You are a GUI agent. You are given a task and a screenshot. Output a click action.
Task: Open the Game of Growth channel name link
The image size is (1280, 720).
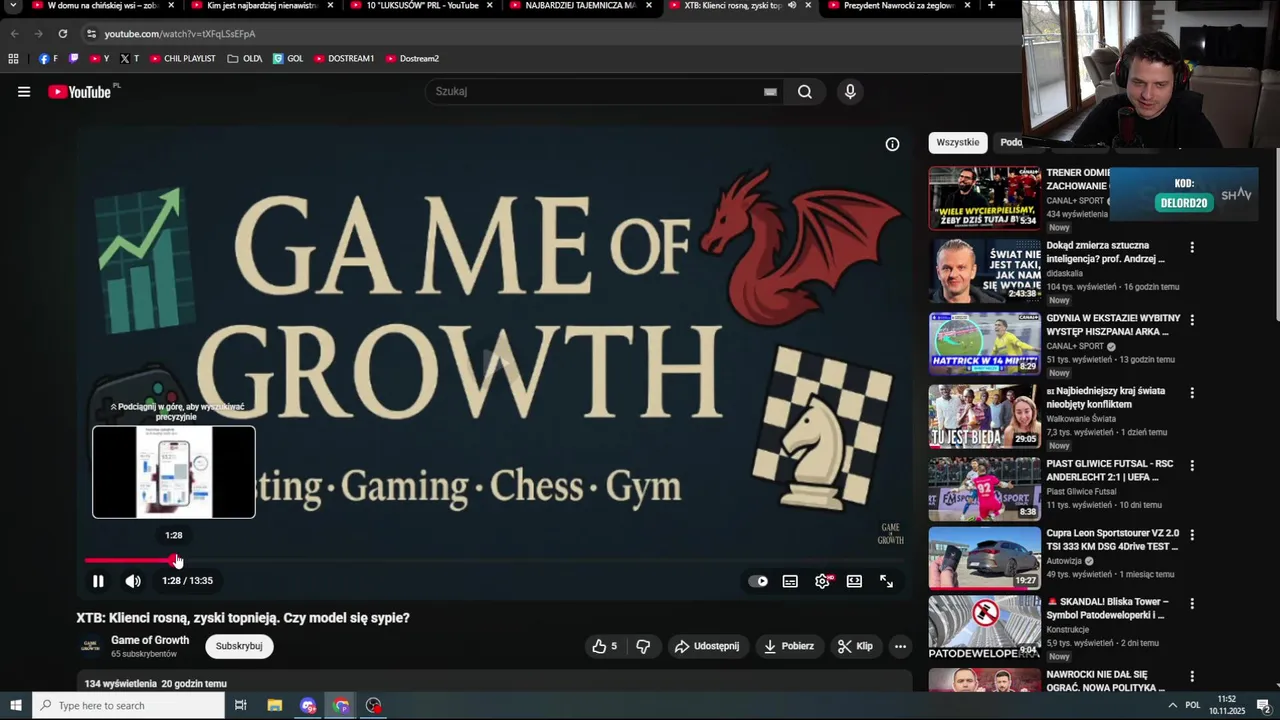pyautogui.click(x=150, y=640)
